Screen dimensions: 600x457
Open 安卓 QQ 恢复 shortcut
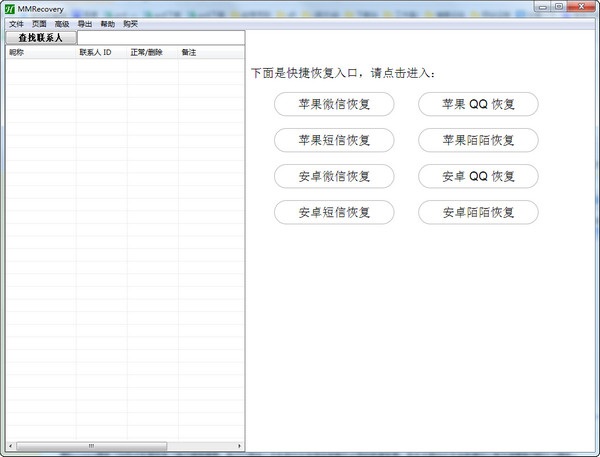click(x=478, y=176)
